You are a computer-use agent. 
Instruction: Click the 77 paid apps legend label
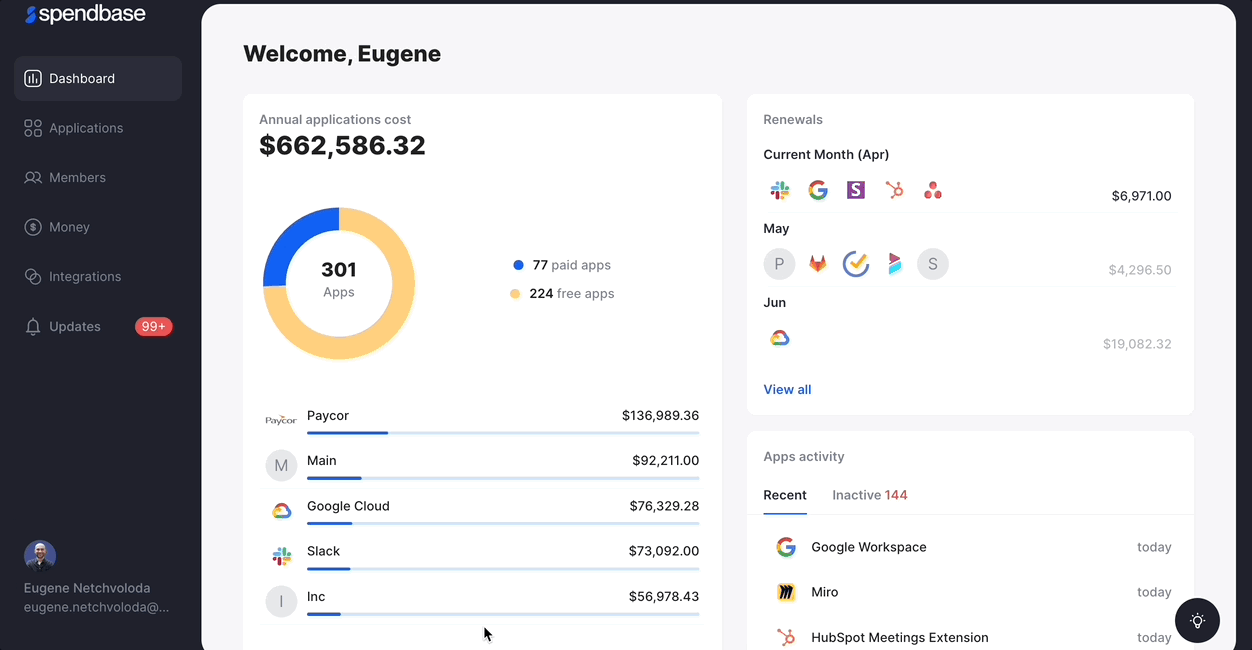pos(571,265)
